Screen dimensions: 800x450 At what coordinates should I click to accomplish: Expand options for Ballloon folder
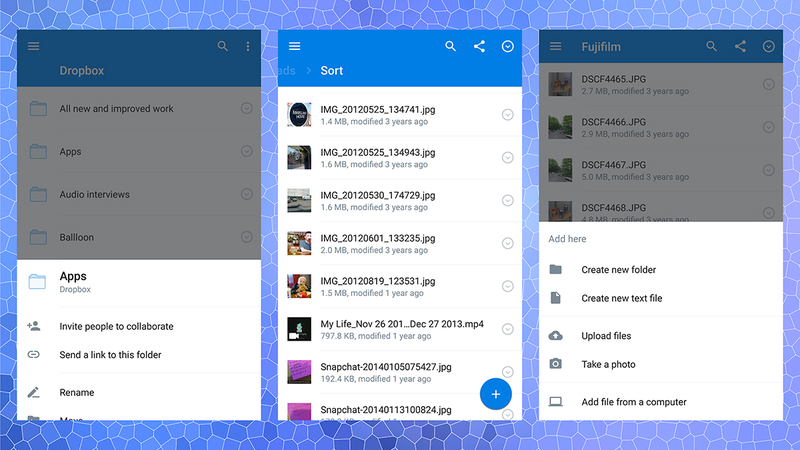pyautogui.click(x=246, y=237)
